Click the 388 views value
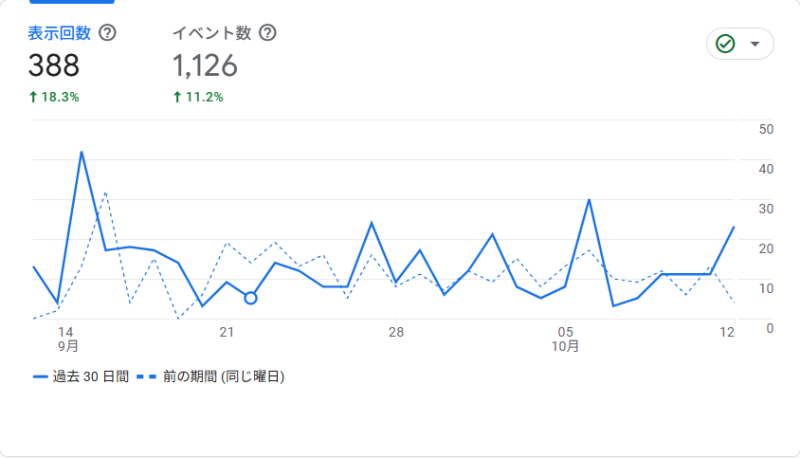This screenshot has height=458, width=800. pos(54,66)
